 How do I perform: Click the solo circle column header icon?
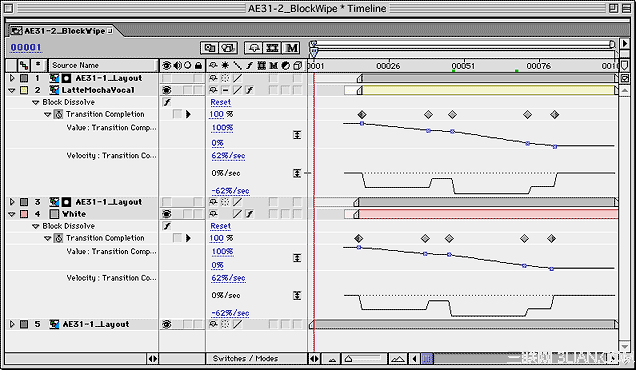187,65
